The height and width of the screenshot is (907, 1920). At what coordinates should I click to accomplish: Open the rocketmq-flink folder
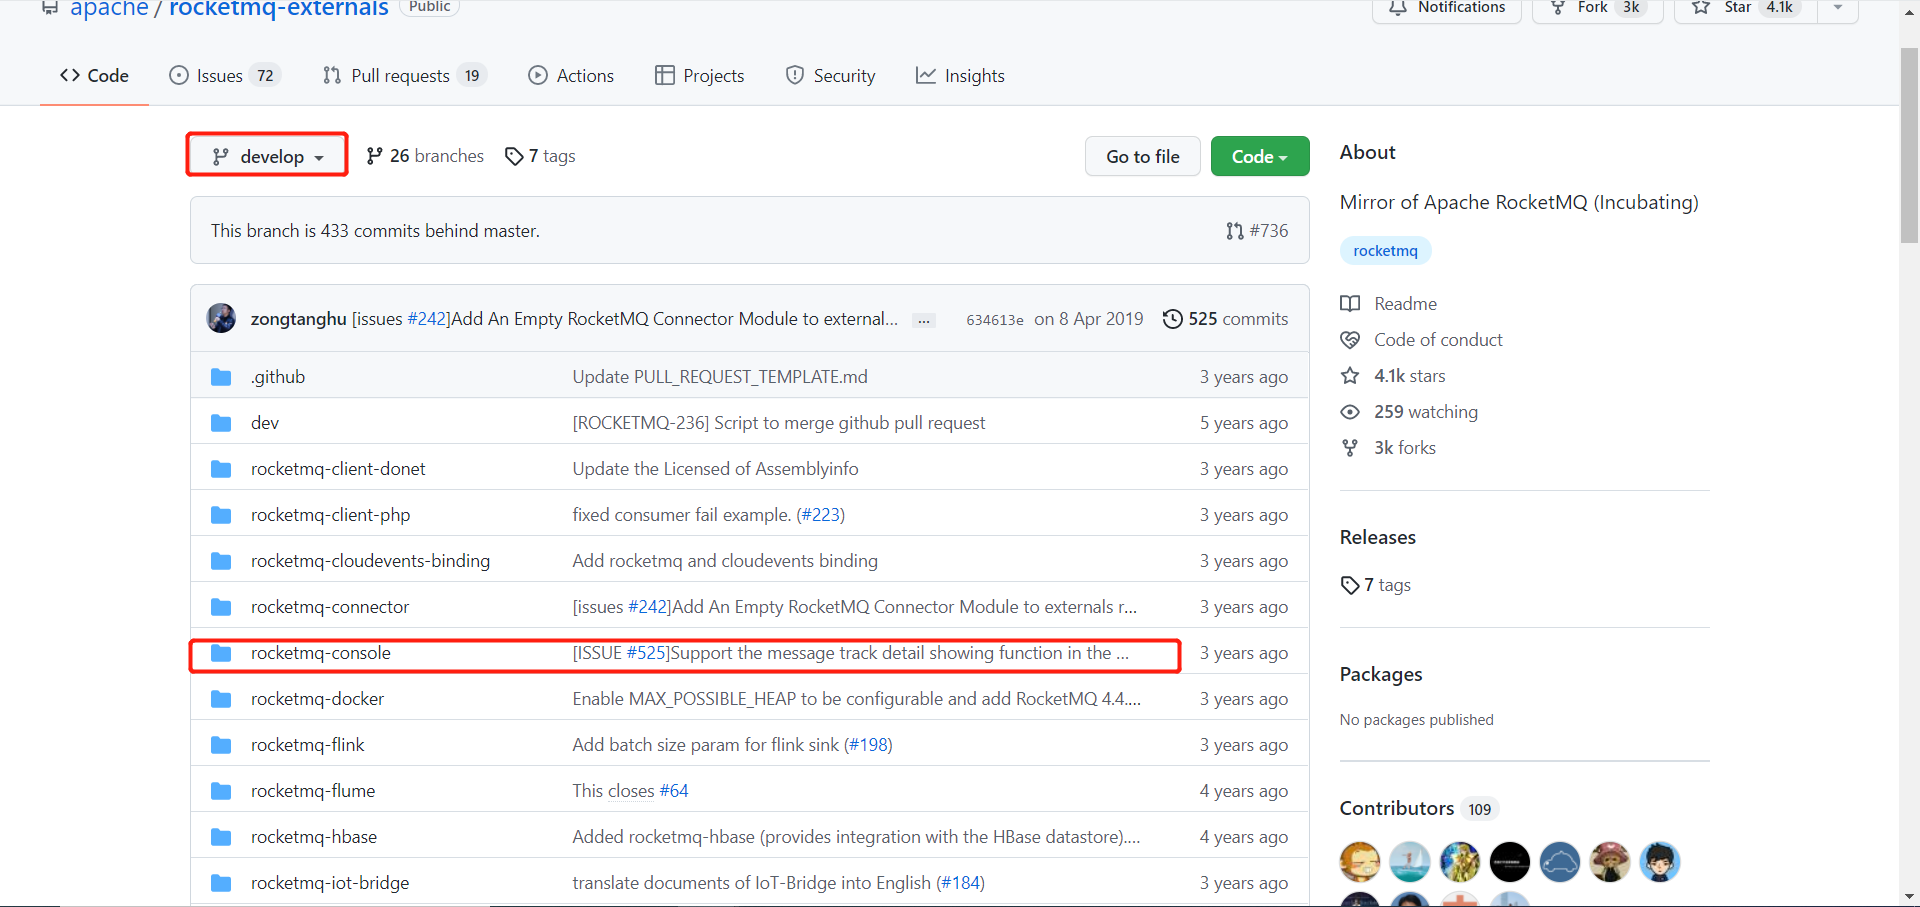[x=308, y=745]
